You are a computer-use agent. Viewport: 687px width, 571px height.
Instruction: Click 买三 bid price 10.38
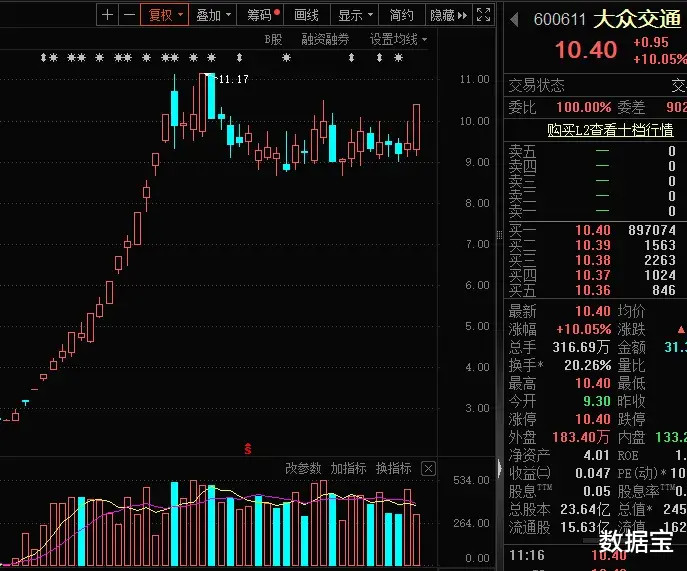(592, 260)
